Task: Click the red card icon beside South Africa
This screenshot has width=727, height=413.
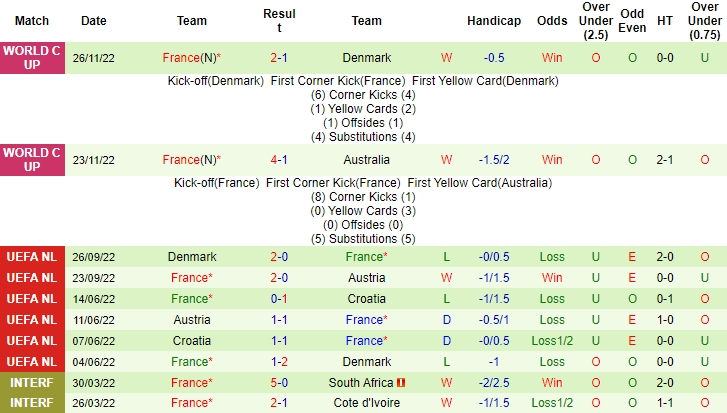Action: point(401,383)
